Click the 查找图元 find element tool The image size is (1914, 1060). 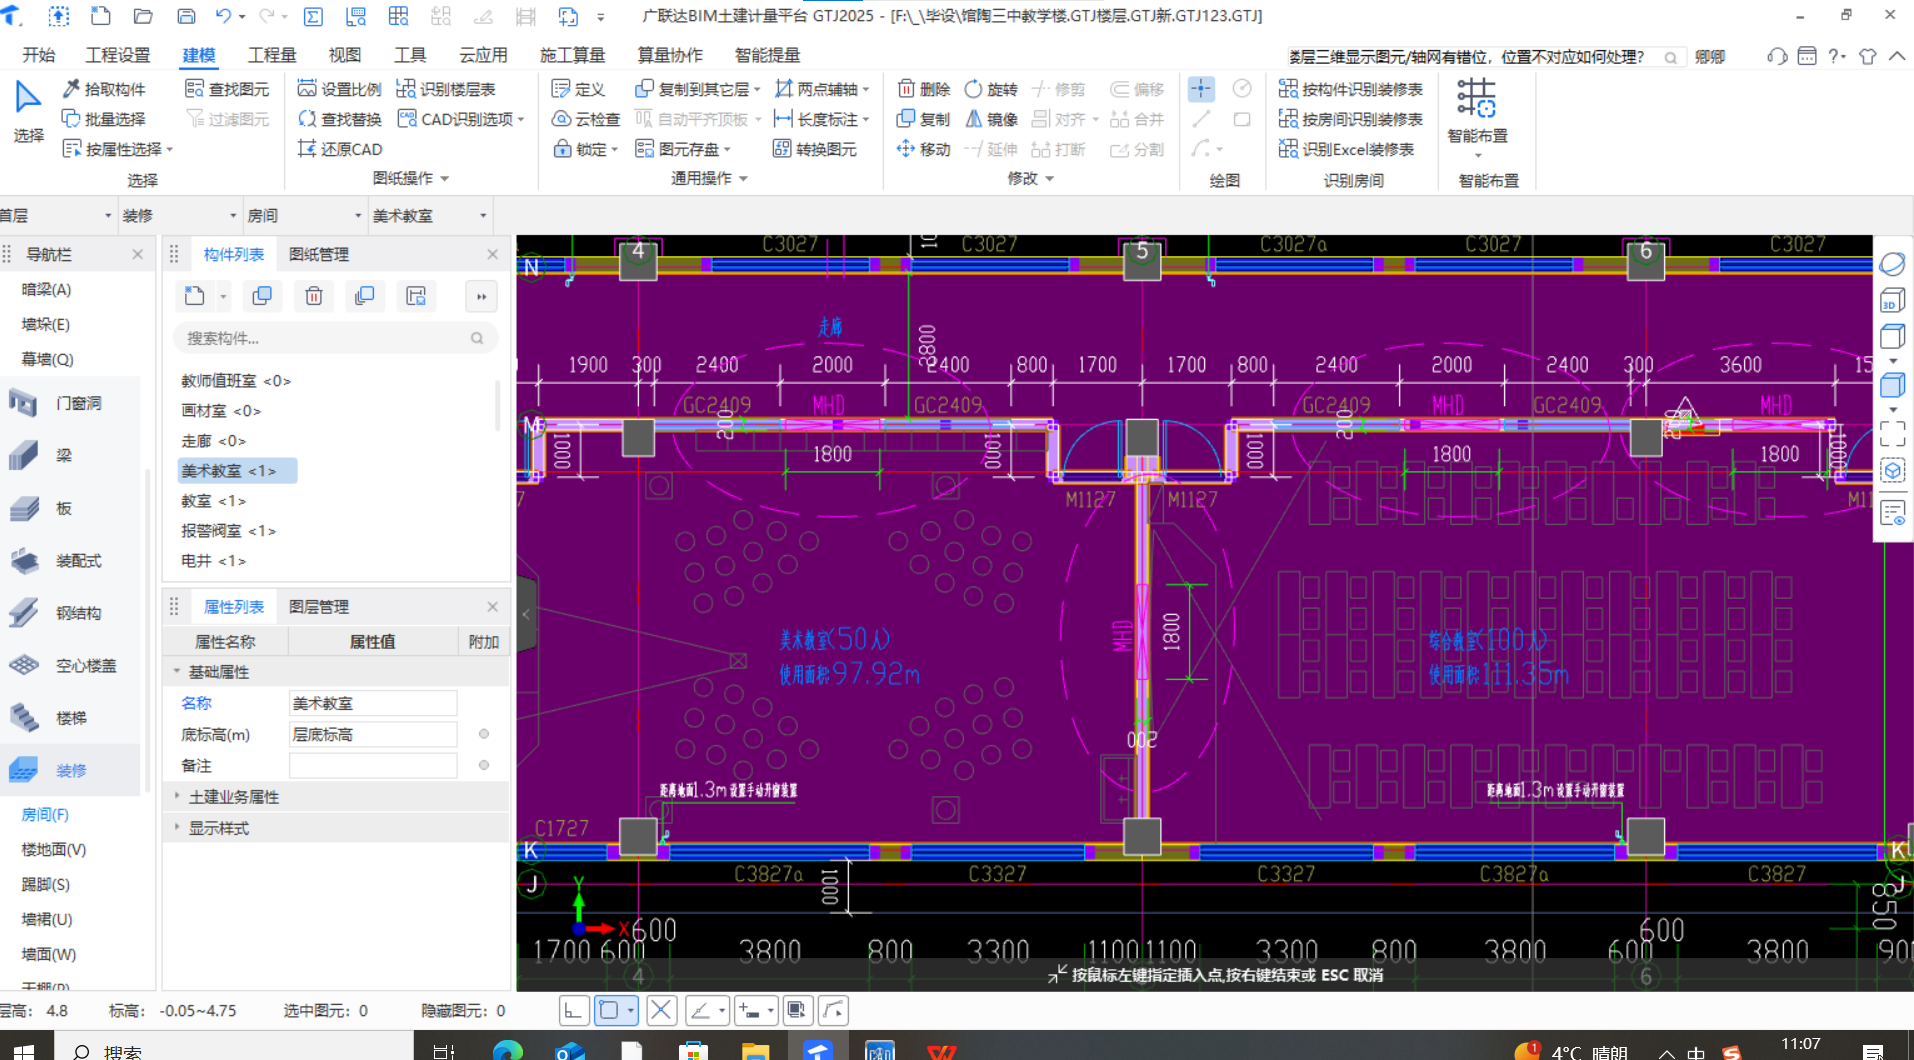(227, 89)
